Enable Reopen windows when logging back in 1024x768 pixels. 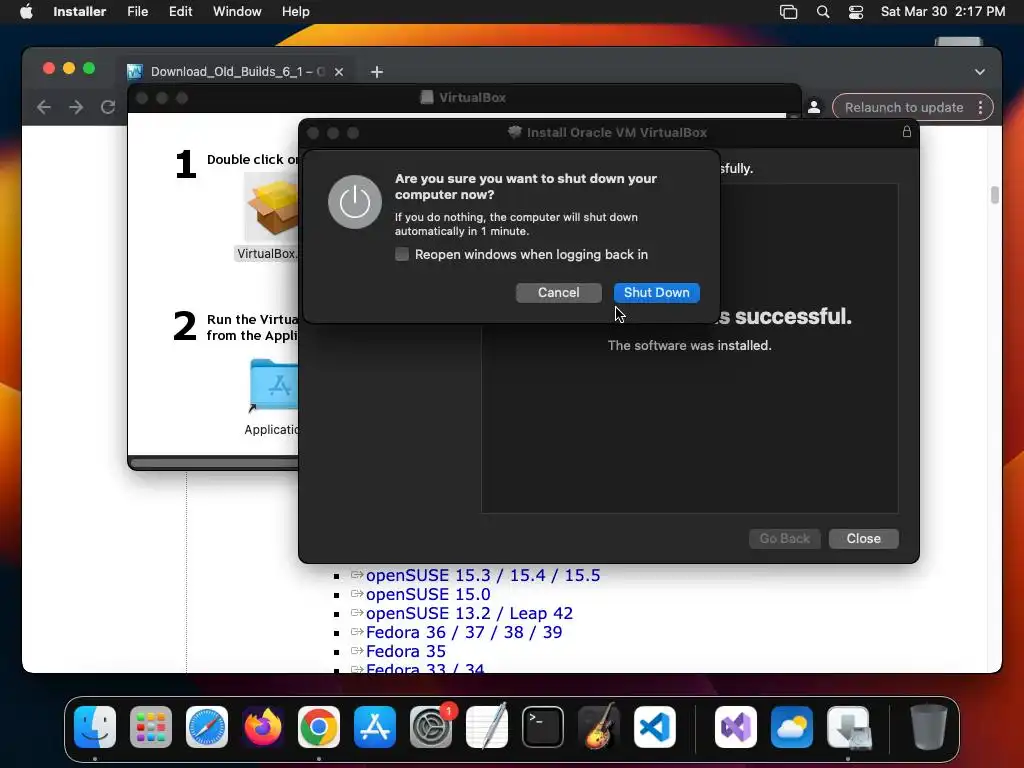click(402, 255)
